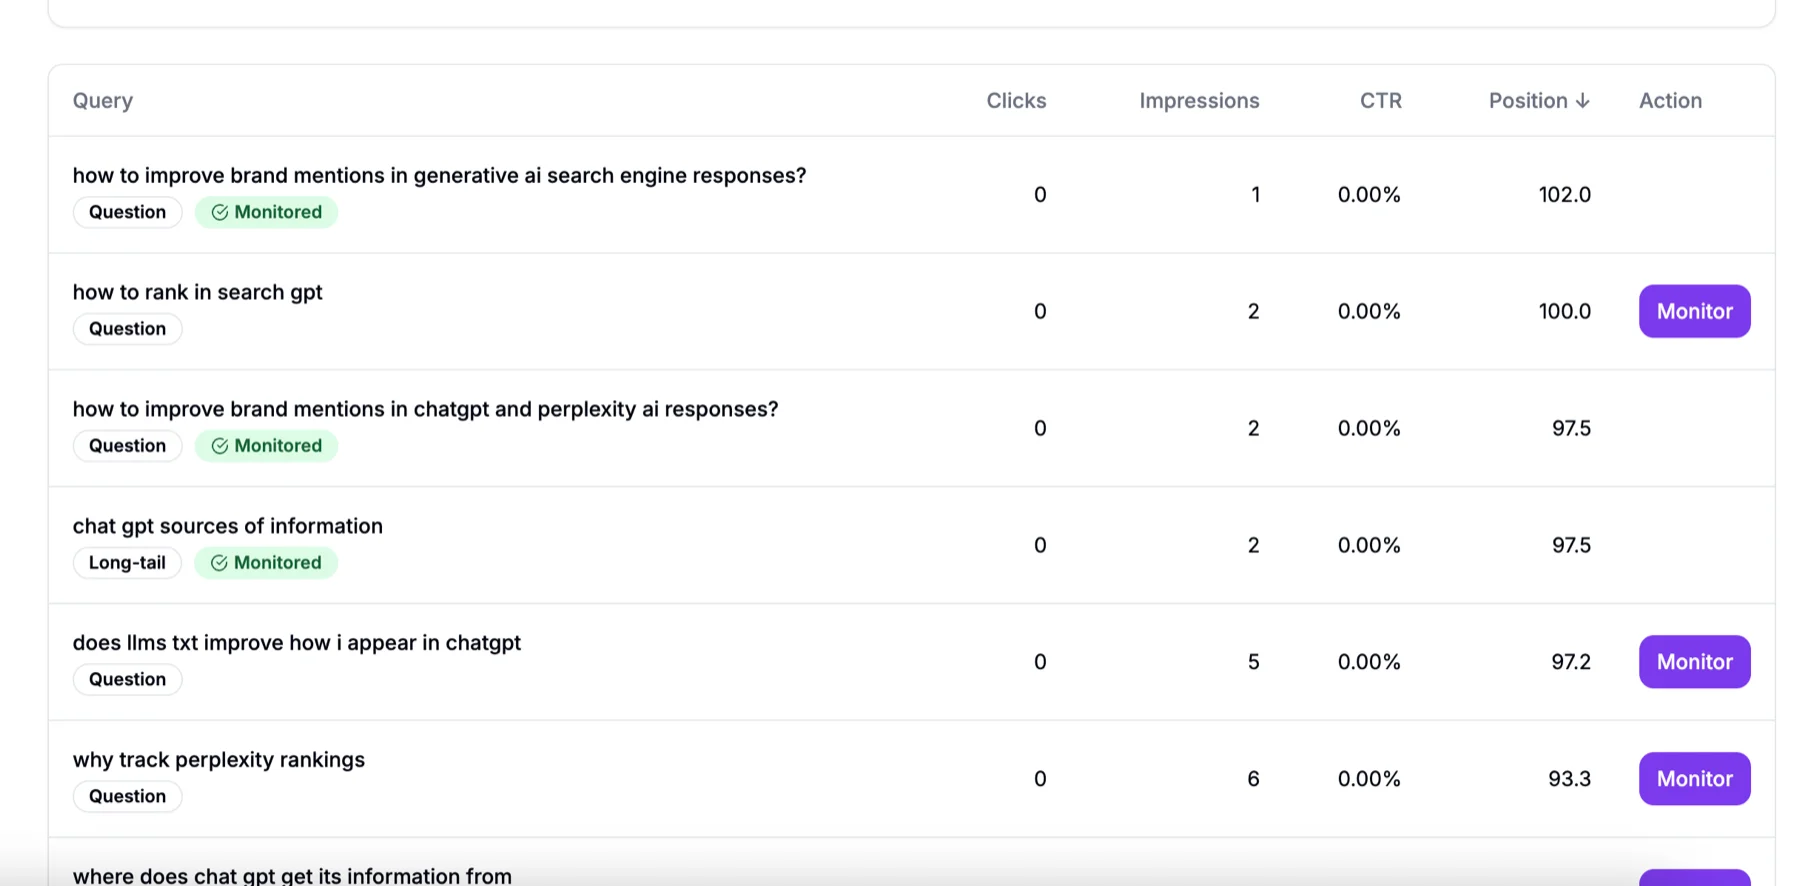
Task: Open query 'how to rank in search gpt'
Action: click(197, 292)
